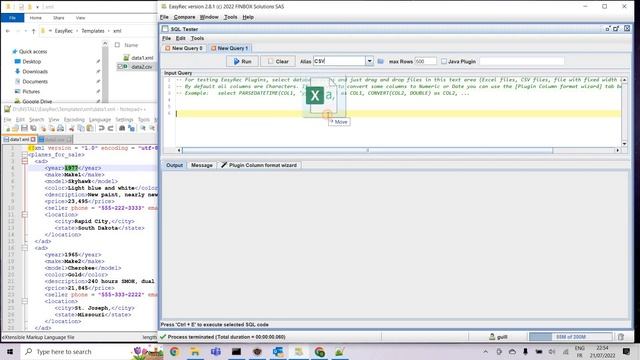Viewport: 640px width, 360px height.
Task: Click the Cut scissors icon in Notepad++ toolbar
Action: 72,129
